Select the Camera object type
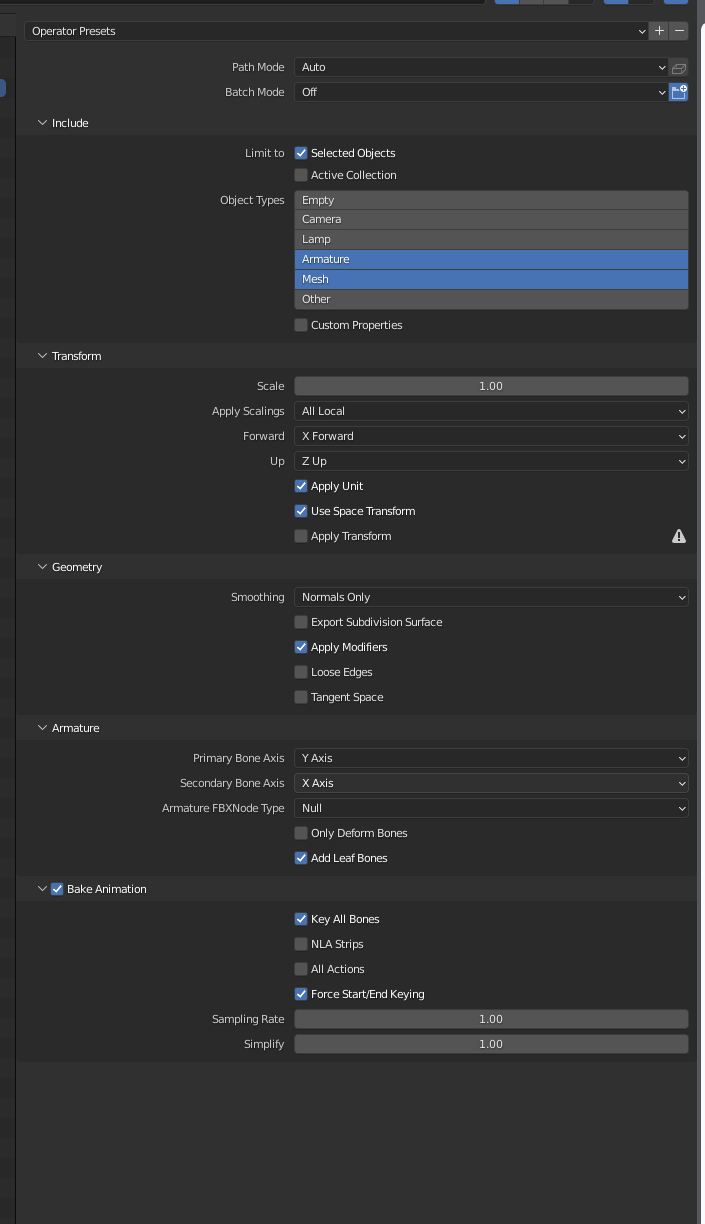 491,219
